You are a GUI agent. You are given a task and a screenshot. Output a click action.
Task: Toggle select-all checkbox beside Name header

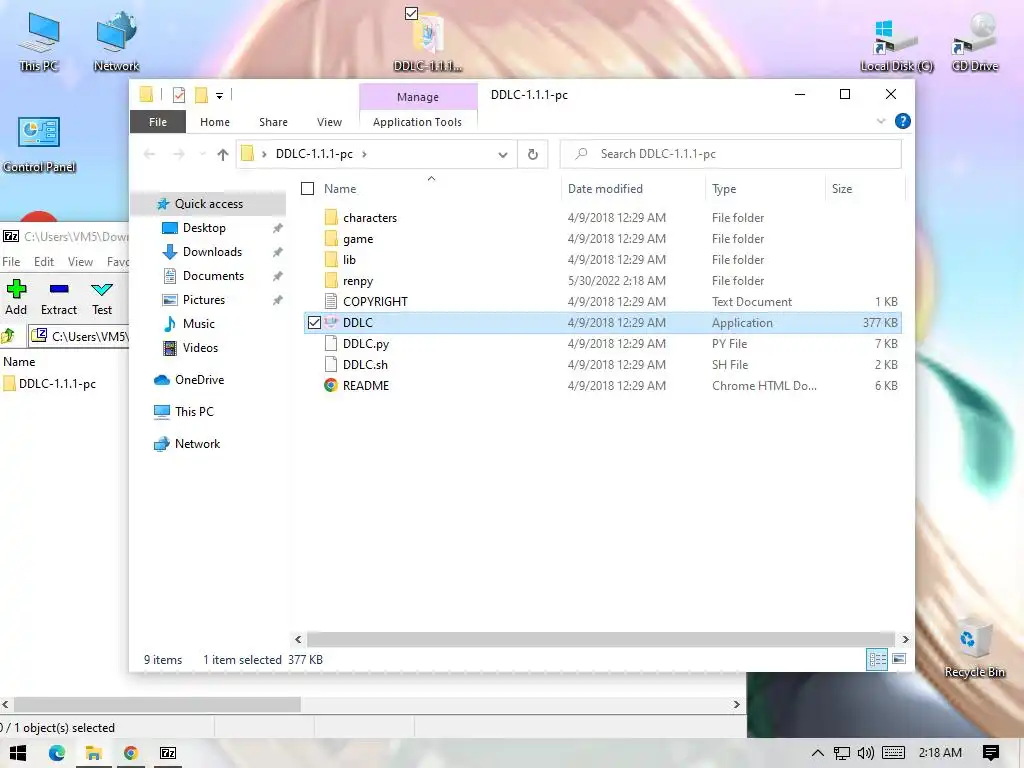[308, 189]
